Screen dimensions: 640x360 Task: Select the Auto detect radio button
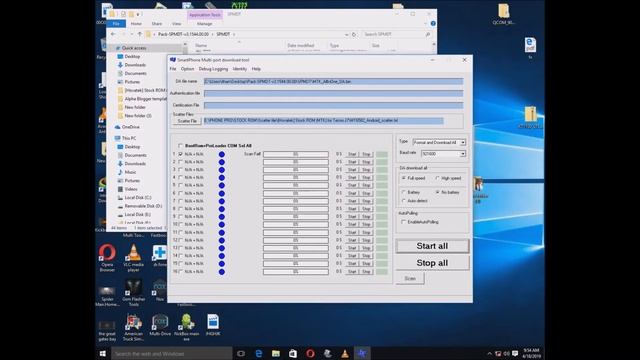point(404,201)
